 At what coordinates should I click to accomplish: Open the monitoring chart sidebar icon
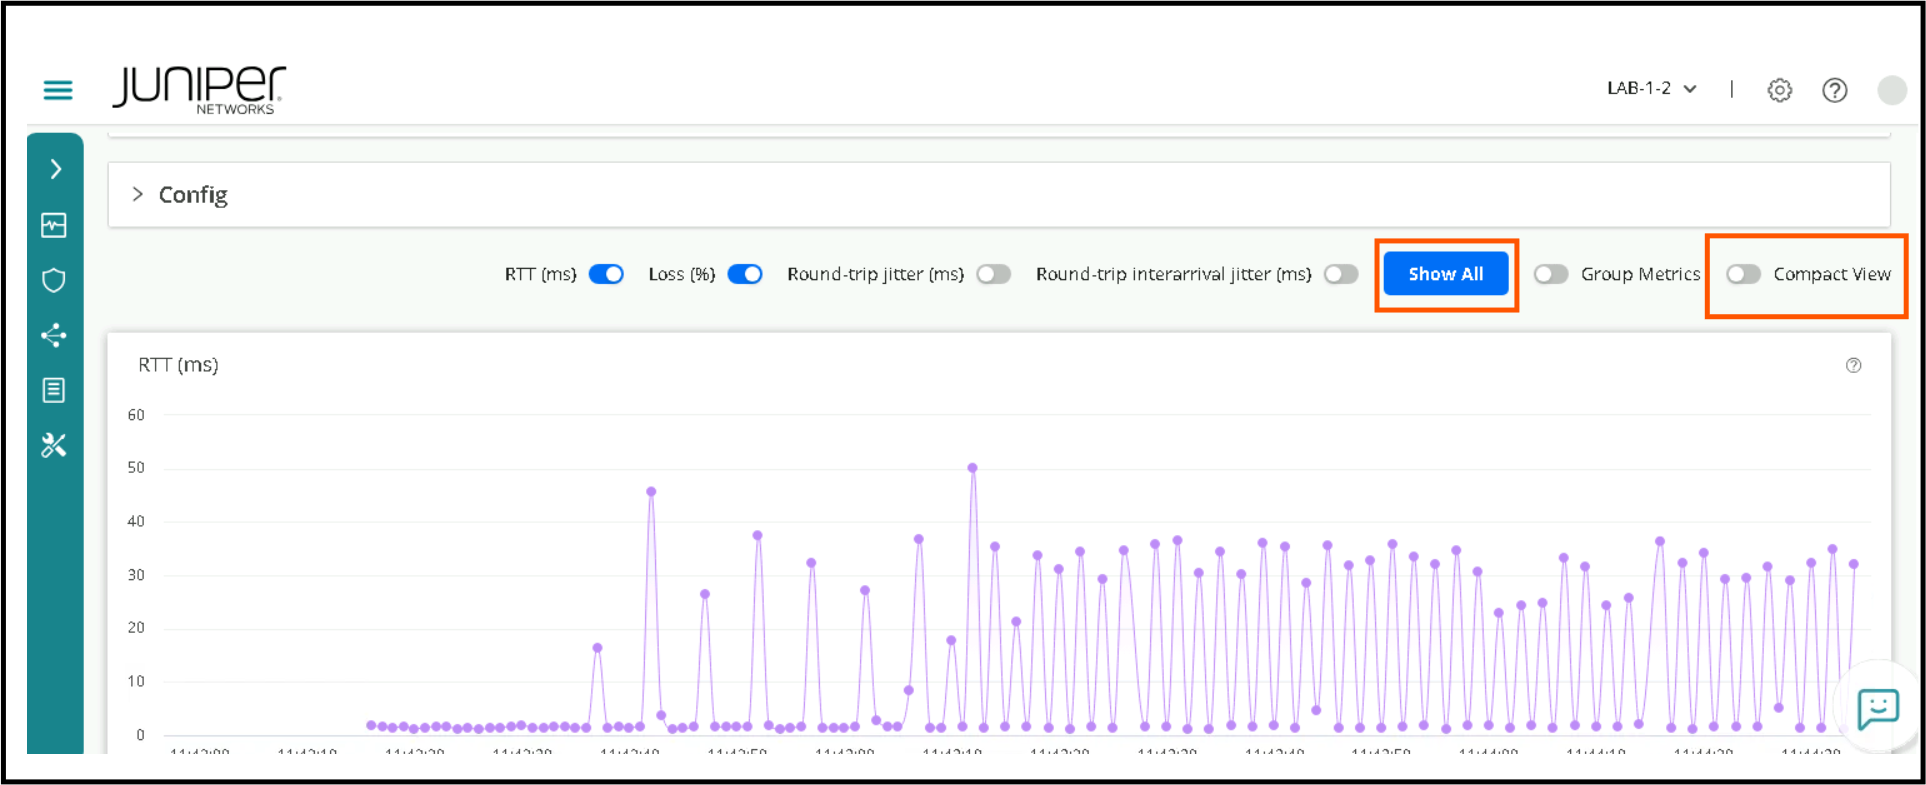(54, 225)
